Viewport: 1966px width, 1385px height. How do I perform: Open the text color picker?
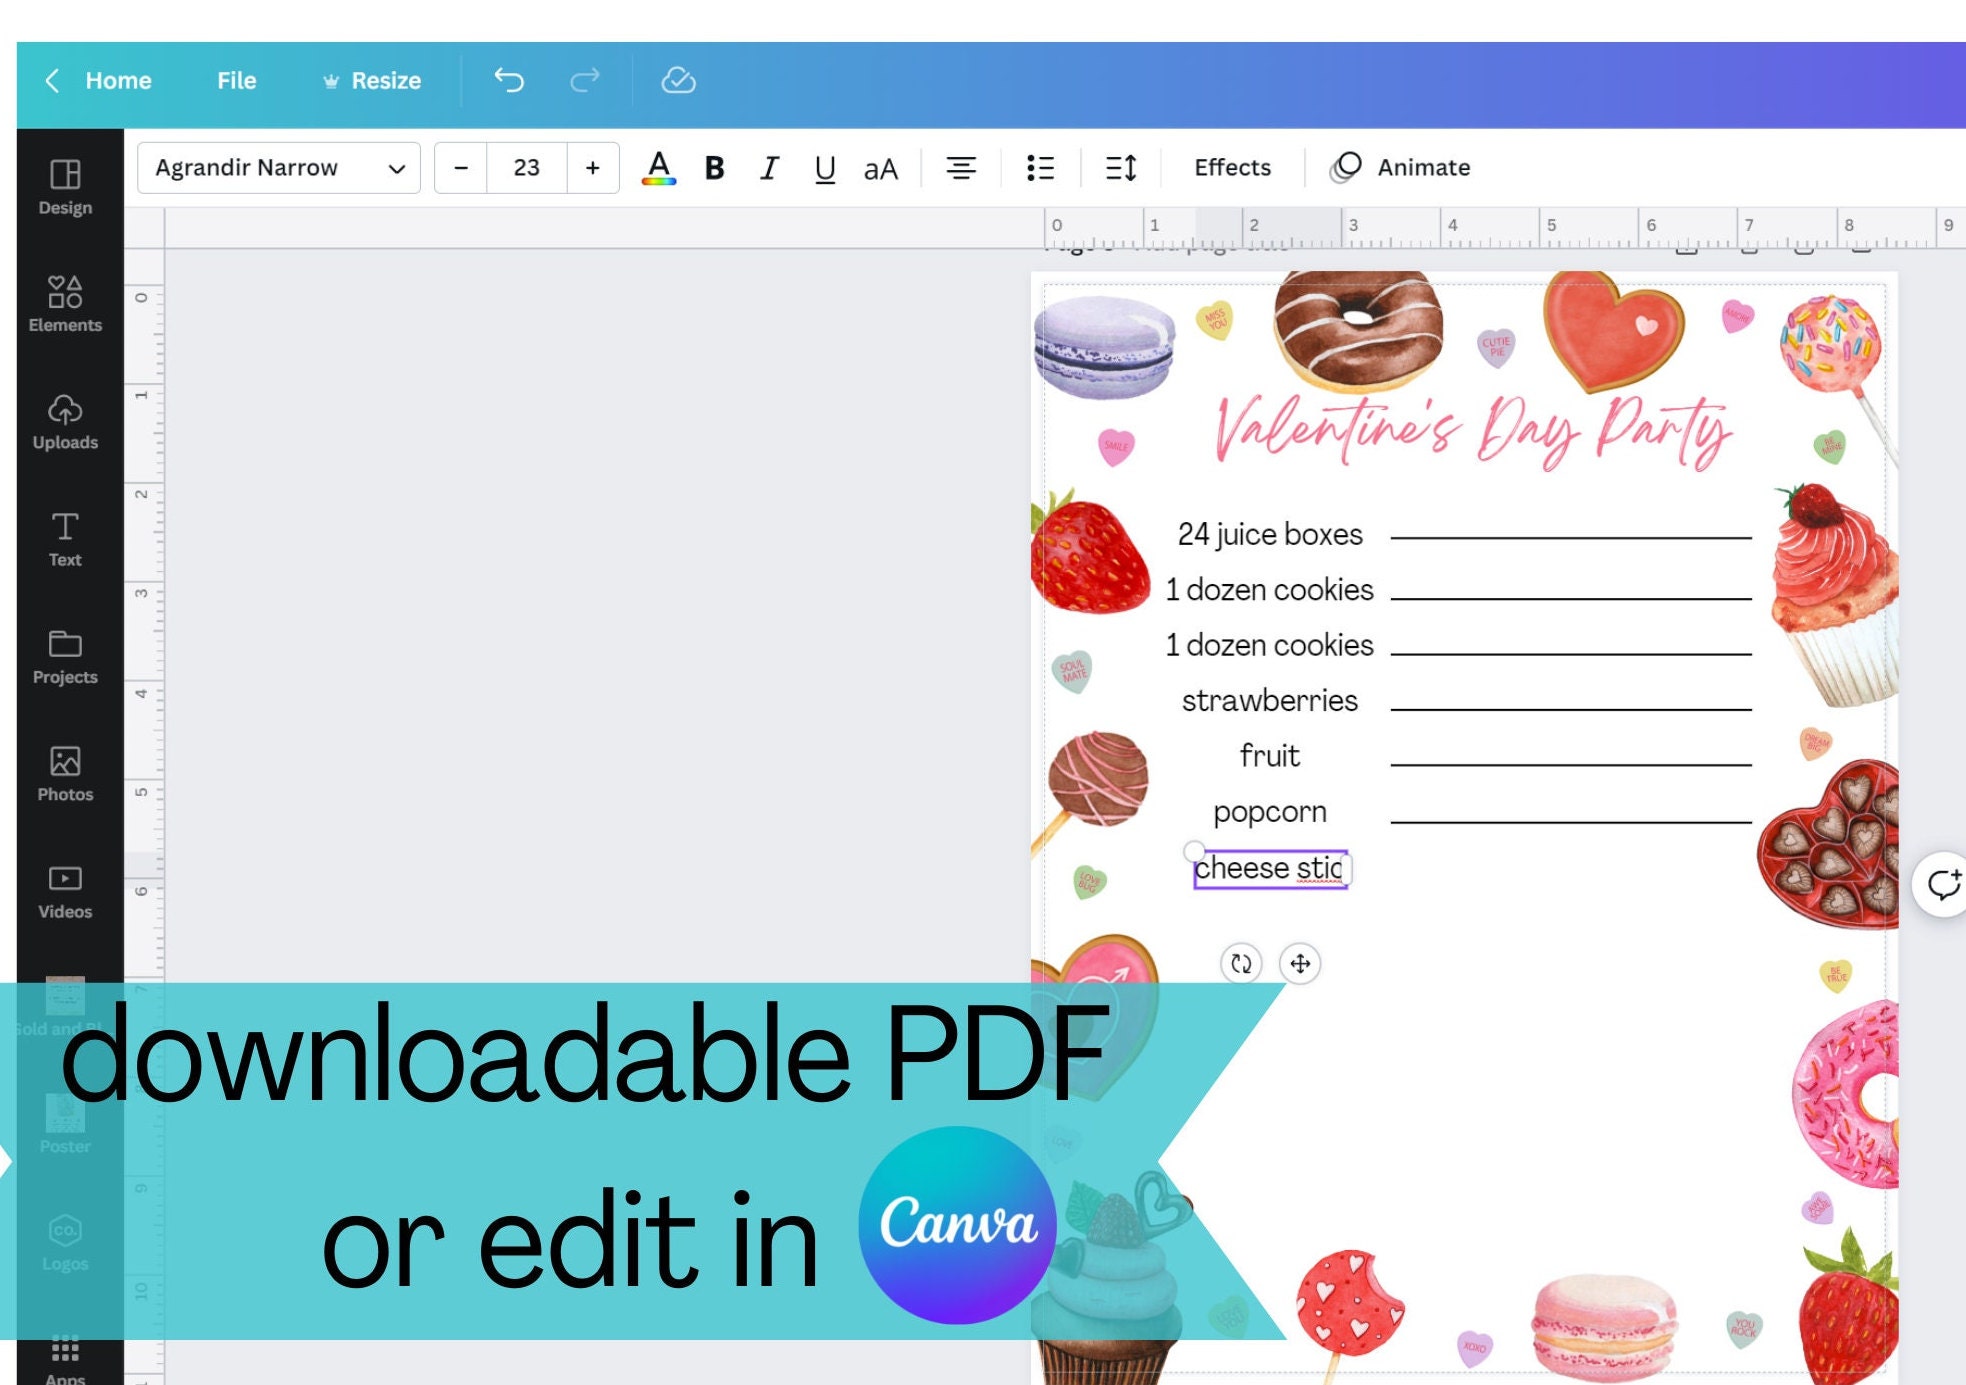coord(657,168)
